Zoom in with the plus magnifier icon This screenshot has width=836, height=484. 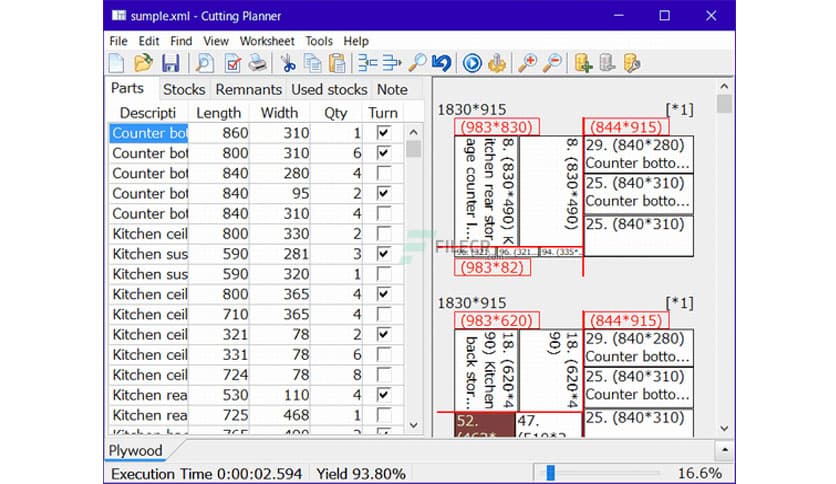(528, 63)
